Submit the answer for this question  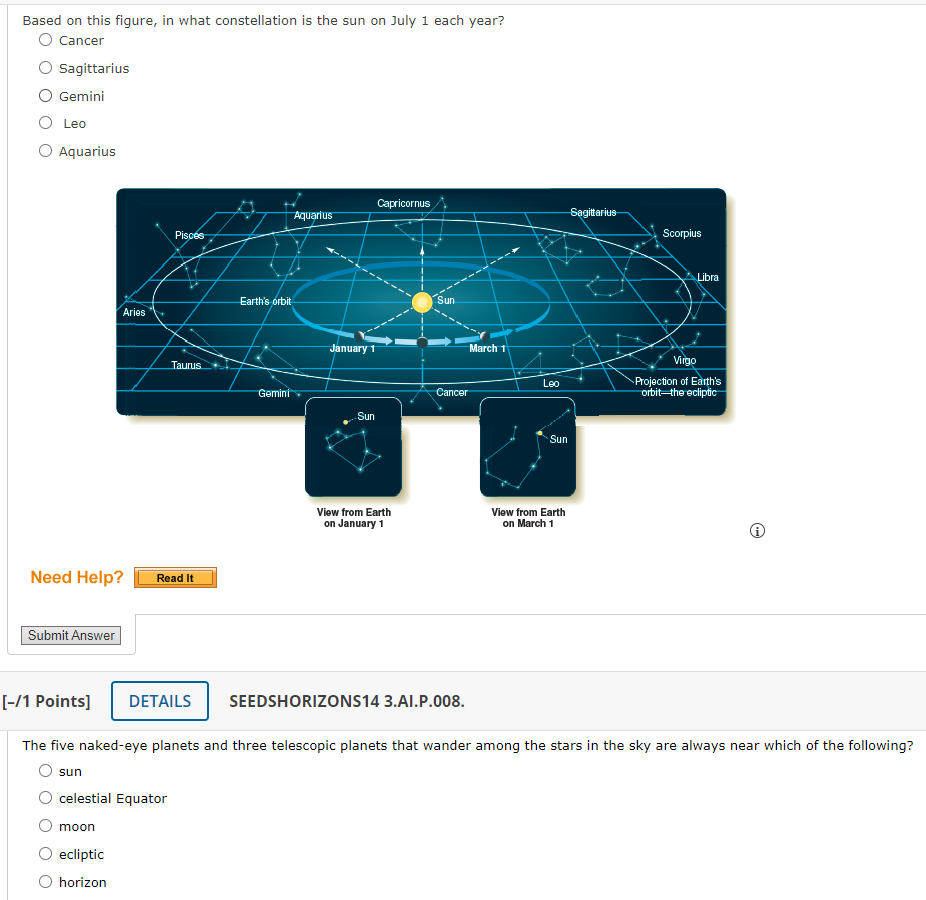[x=71, y=635]
